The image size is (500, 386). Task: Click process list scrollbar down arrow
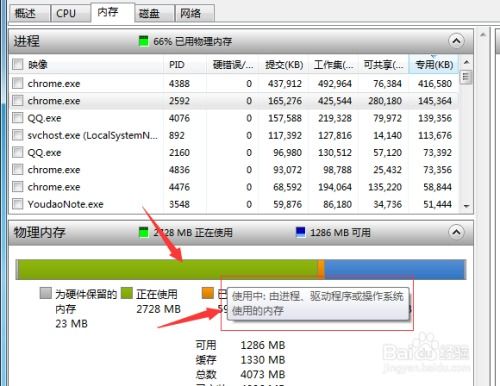coord(466,206)
